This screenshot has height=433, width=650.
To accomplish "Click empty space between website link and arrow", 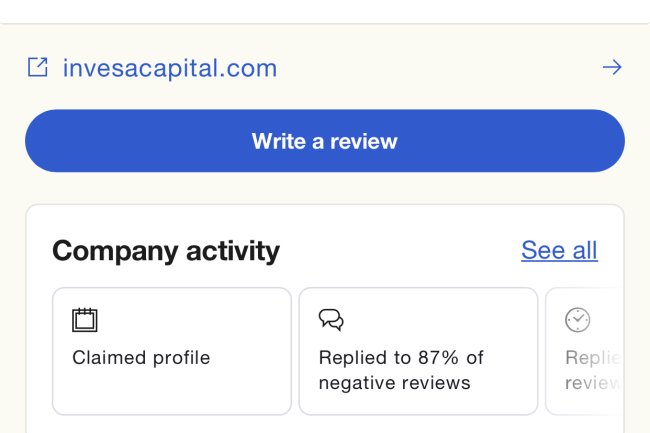I will [x=440, y=68].
